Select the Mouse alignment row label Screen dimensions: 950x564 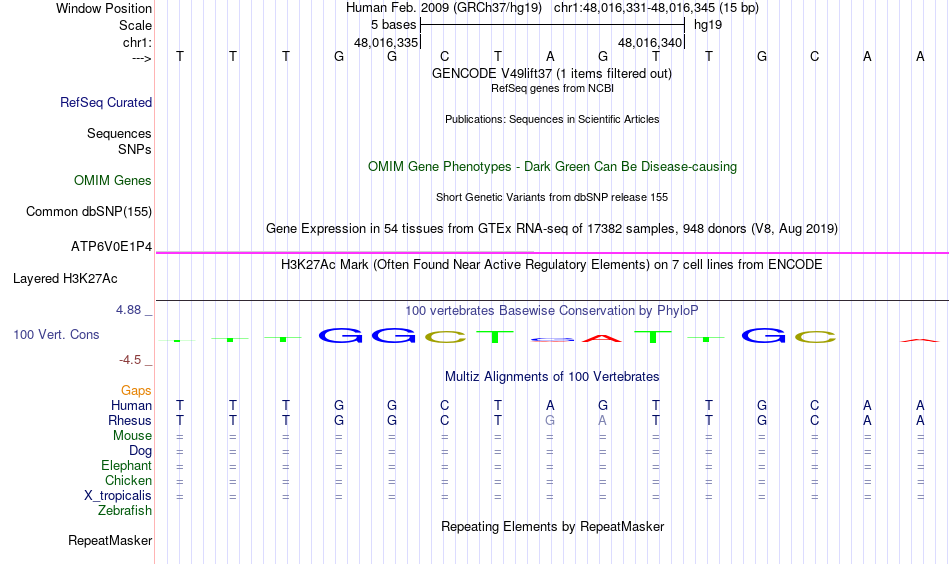(132, 436)
